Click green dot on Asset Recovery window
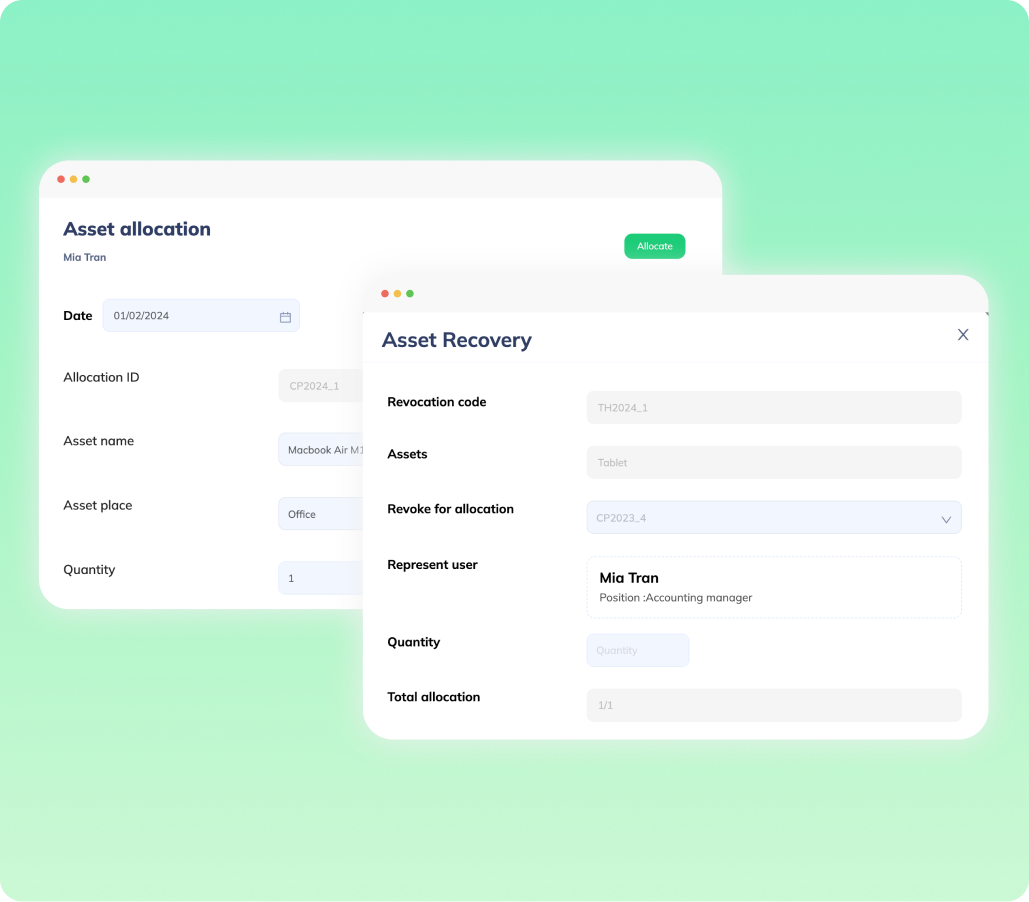The image size is (1029, 902). point(410,293)
